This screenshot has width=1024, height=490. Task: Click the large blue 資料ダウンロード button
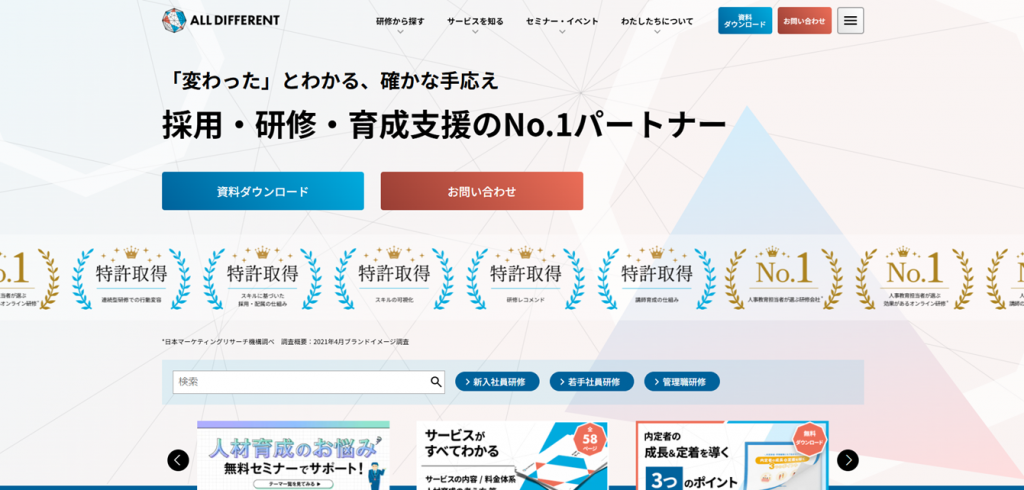click(x=263, y=191)
